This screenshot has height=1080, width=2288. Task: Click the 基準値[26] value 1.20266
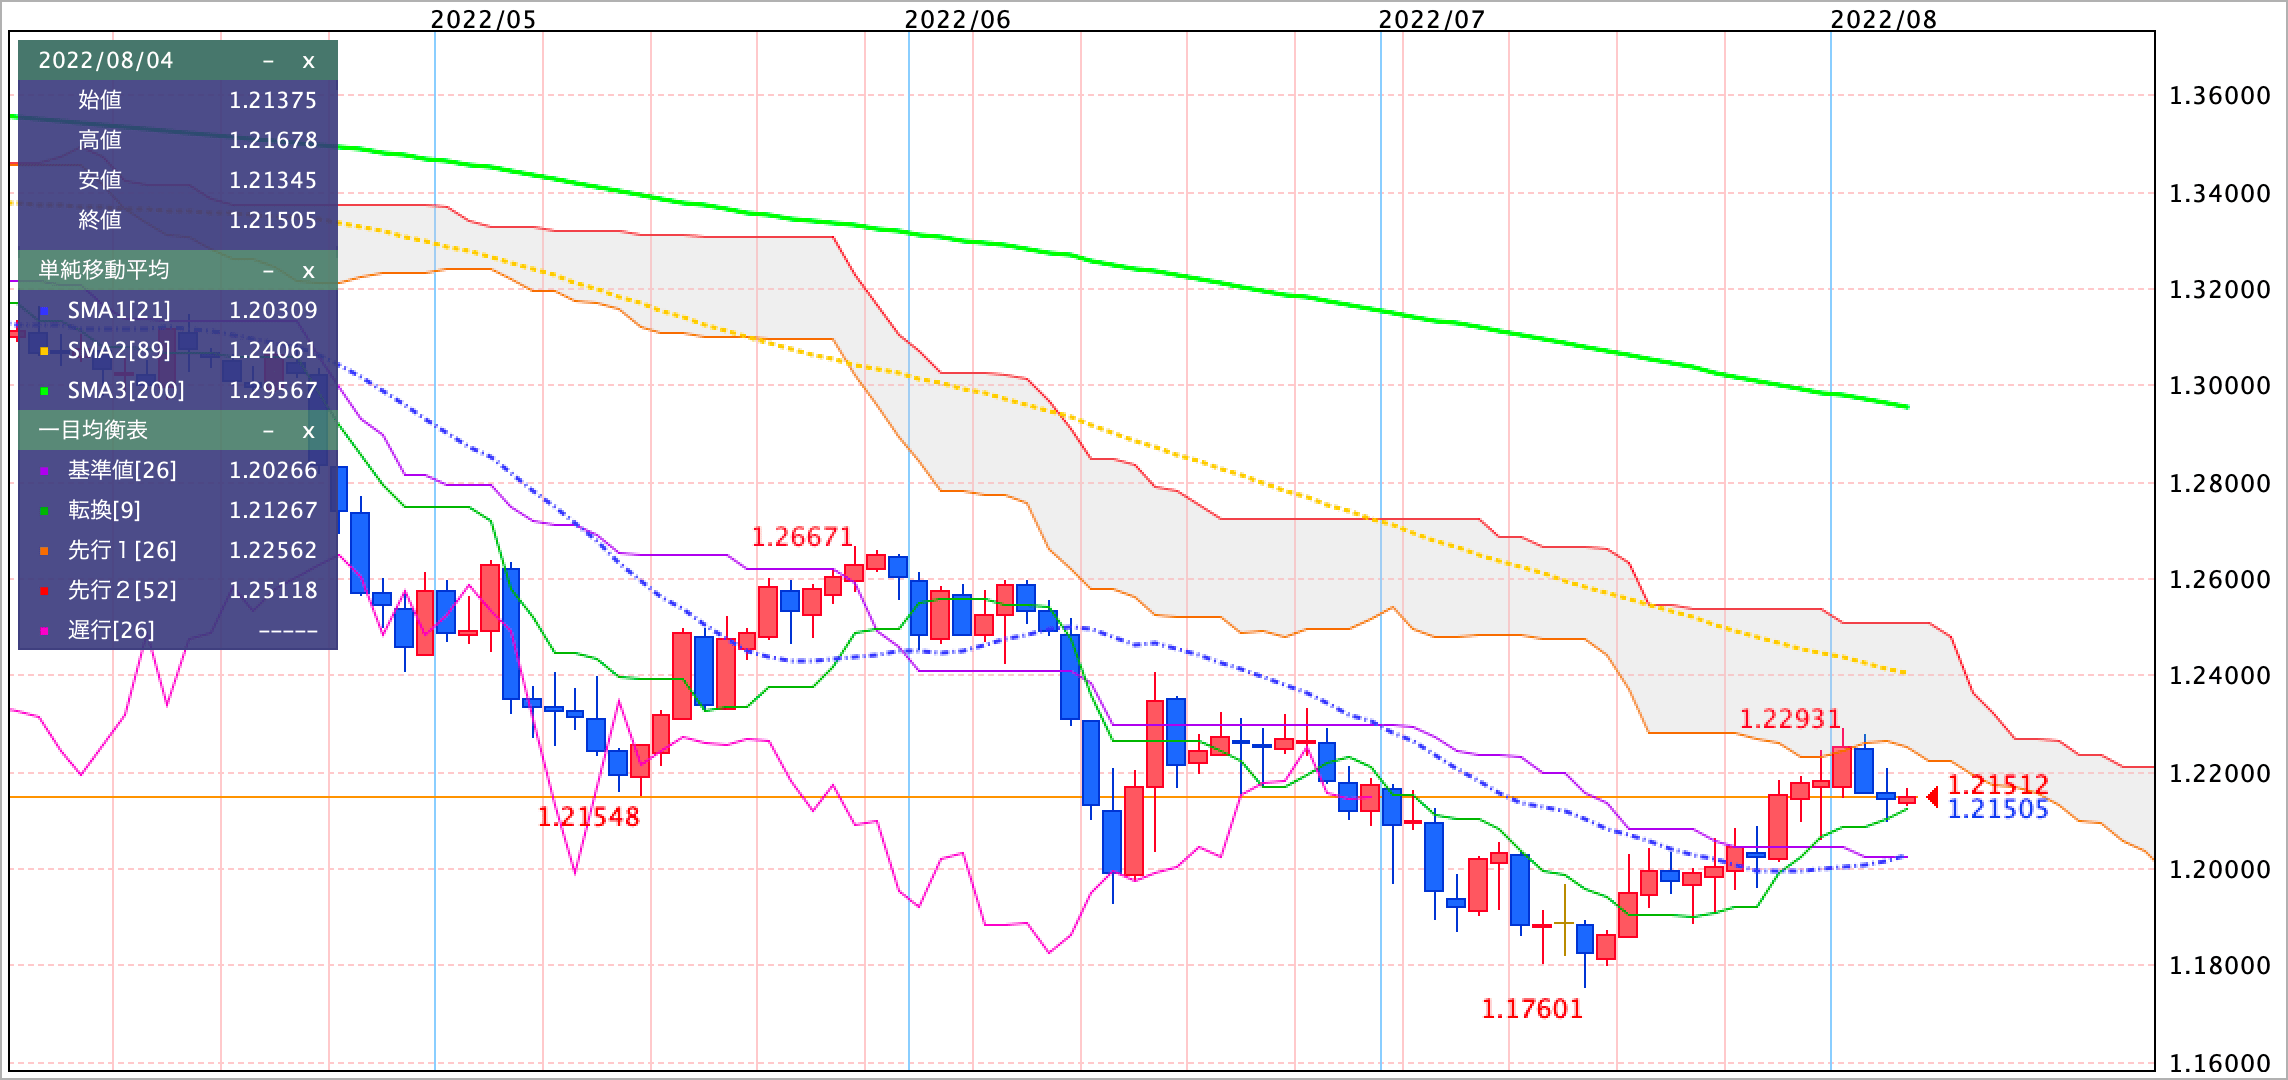[x=273, y=471]
